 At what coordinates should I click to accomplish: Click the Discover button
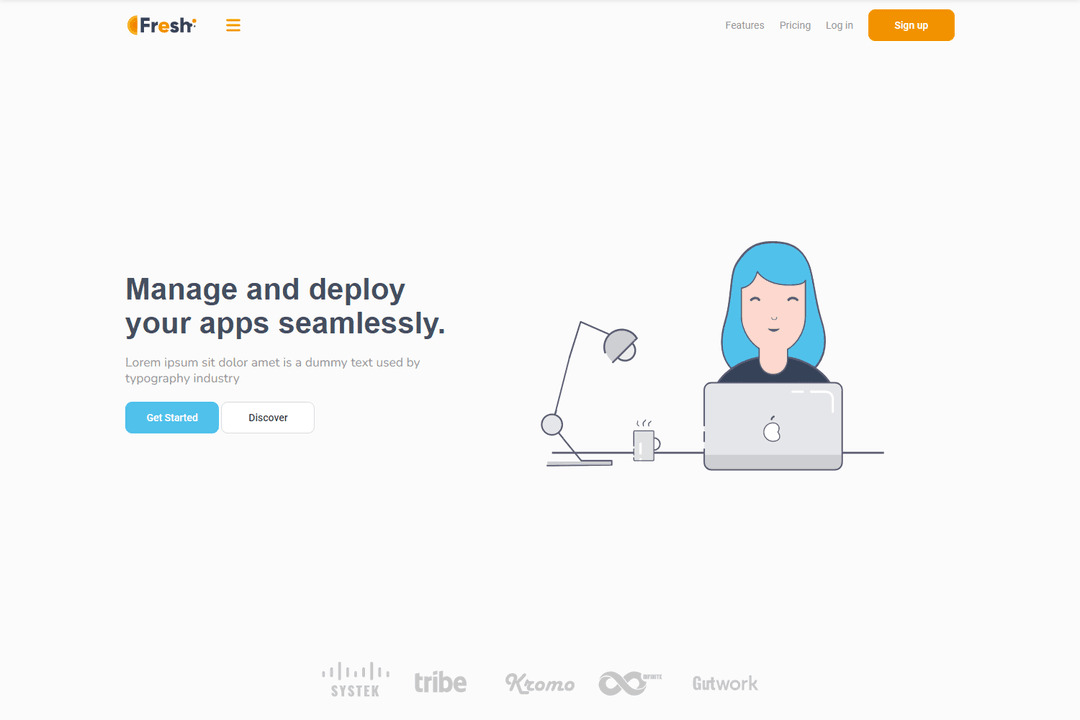268,418
